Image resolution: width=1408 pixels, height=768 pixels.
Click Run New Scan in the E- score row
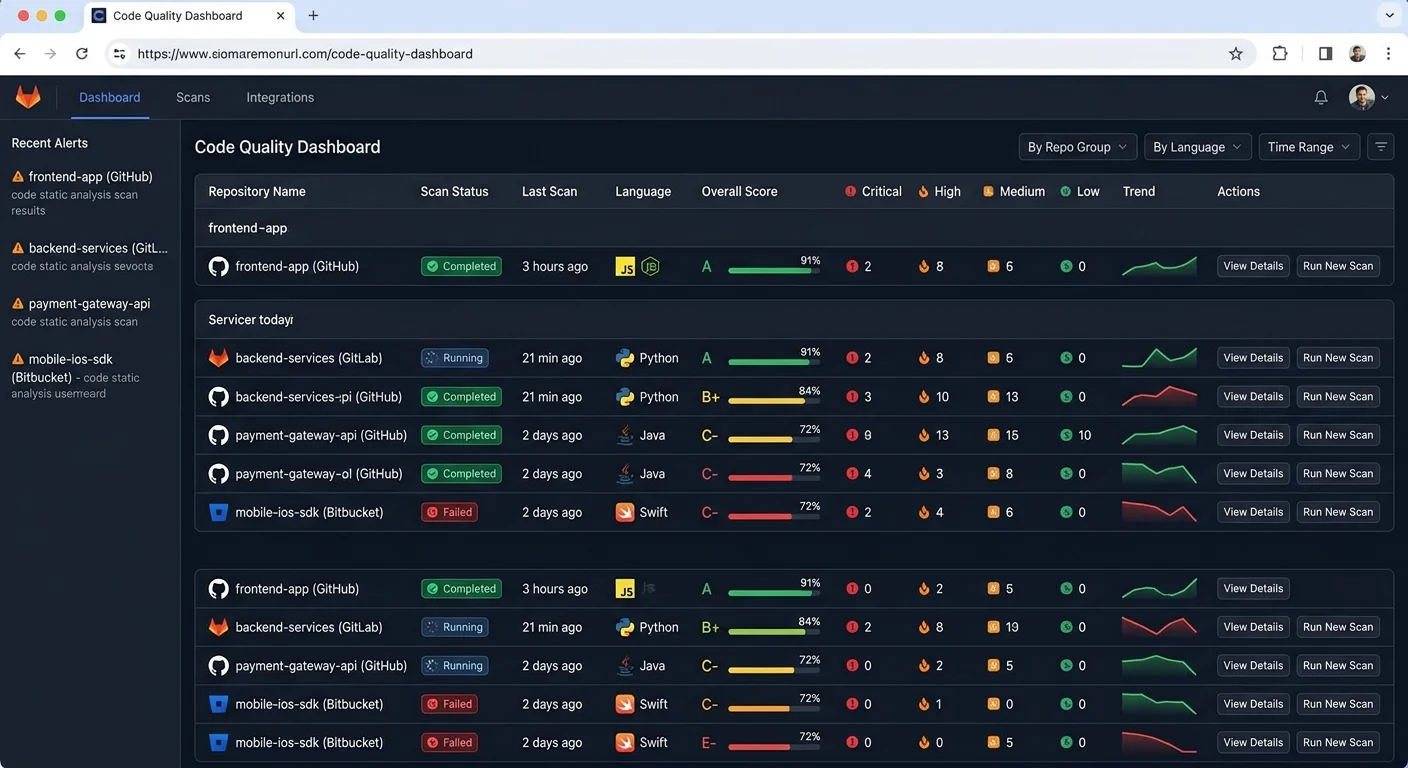1338,743
